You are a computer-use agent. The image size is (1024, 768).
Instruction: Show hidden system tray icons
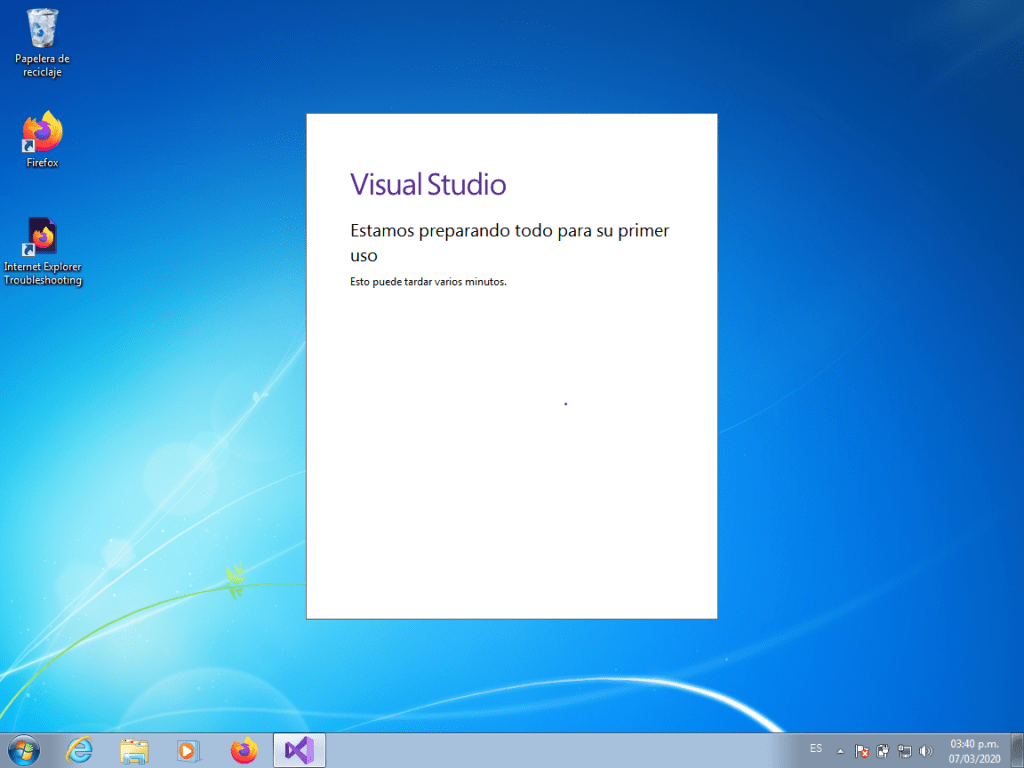pyautogui.click(x=840, y=750)
